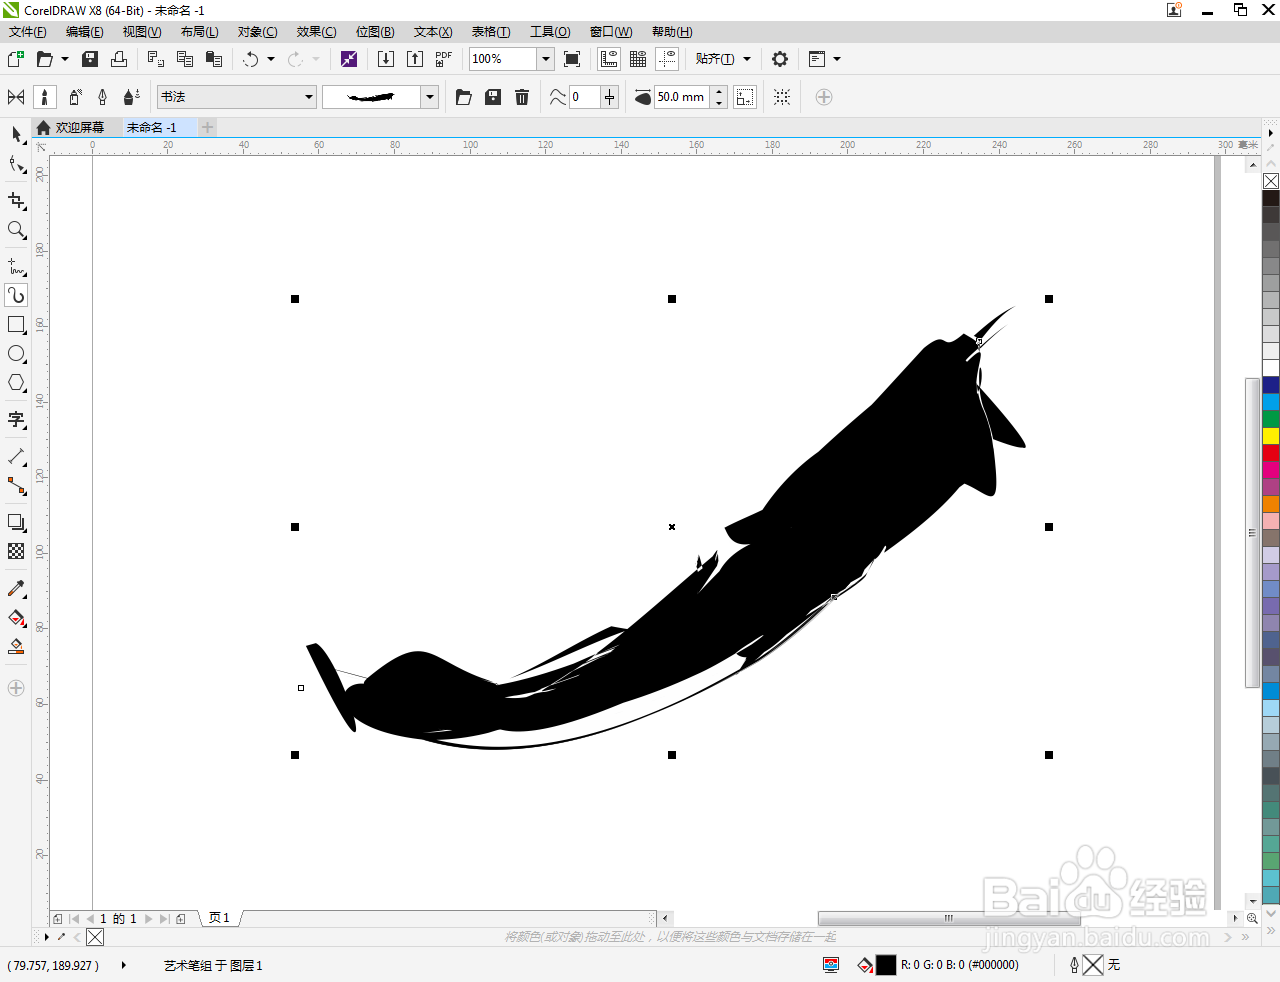Pick the Ellipse tool
Image resolution: width=1280 pixels, height=982 pixels.
pos(16,354)
